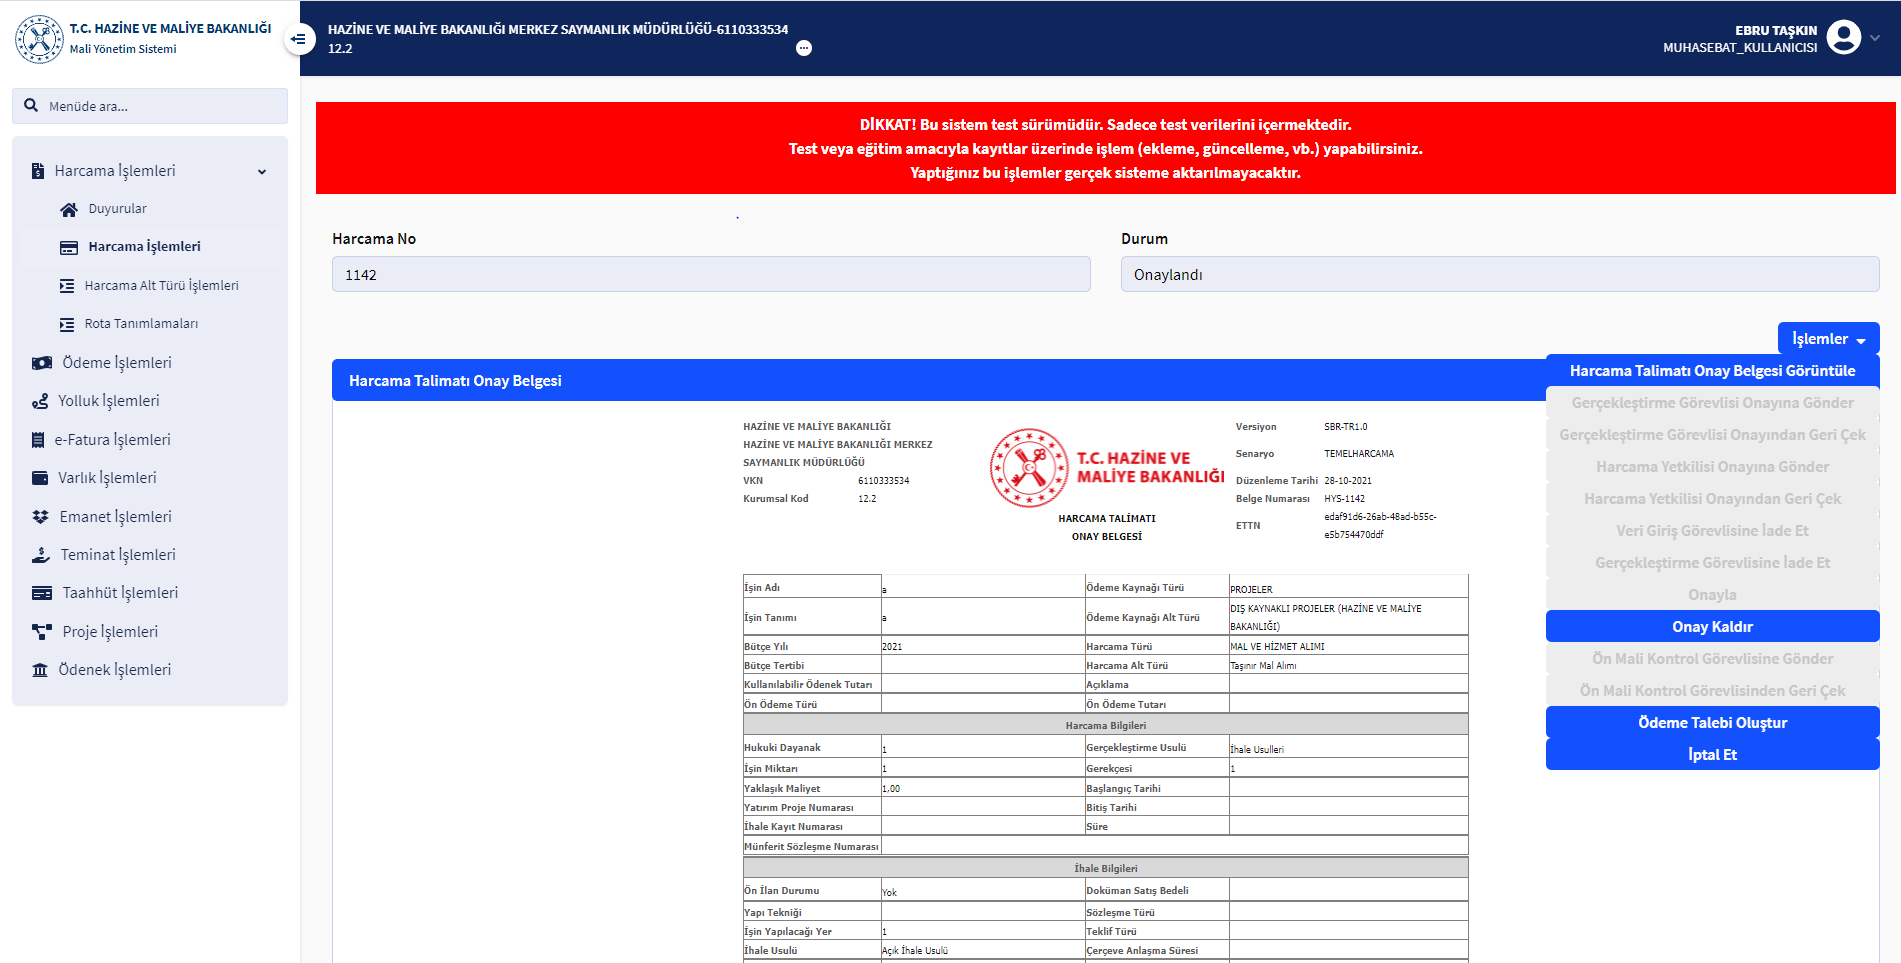Click Ödeme Talebi Oluştur button
Screen dimensions: 1901x963
point(1712,723)
